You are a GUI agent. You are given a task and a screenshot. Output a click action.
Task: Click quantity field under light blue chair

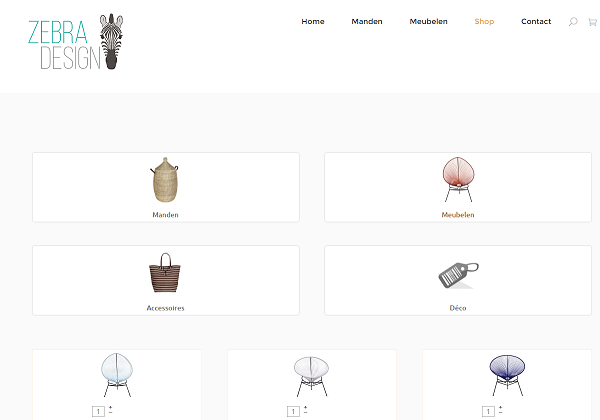98,412
